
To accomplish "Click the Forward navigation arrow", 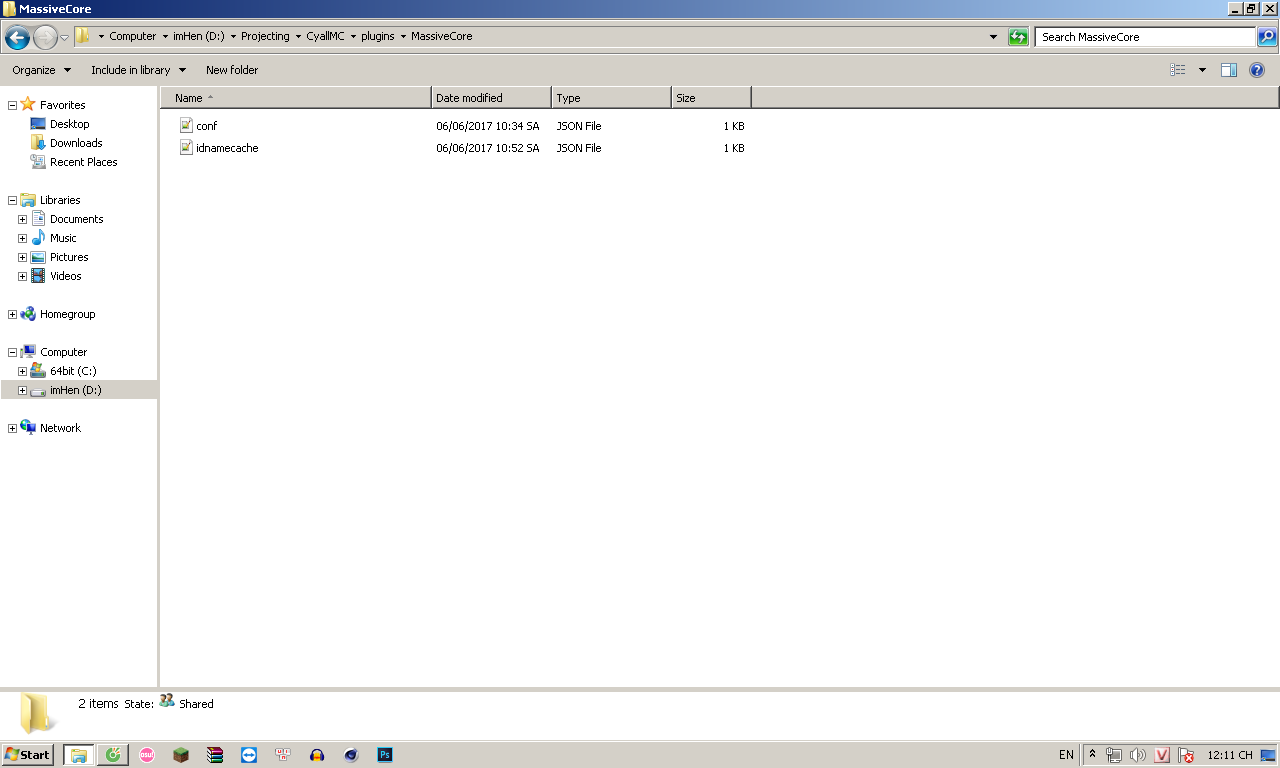I will (46, 38).
